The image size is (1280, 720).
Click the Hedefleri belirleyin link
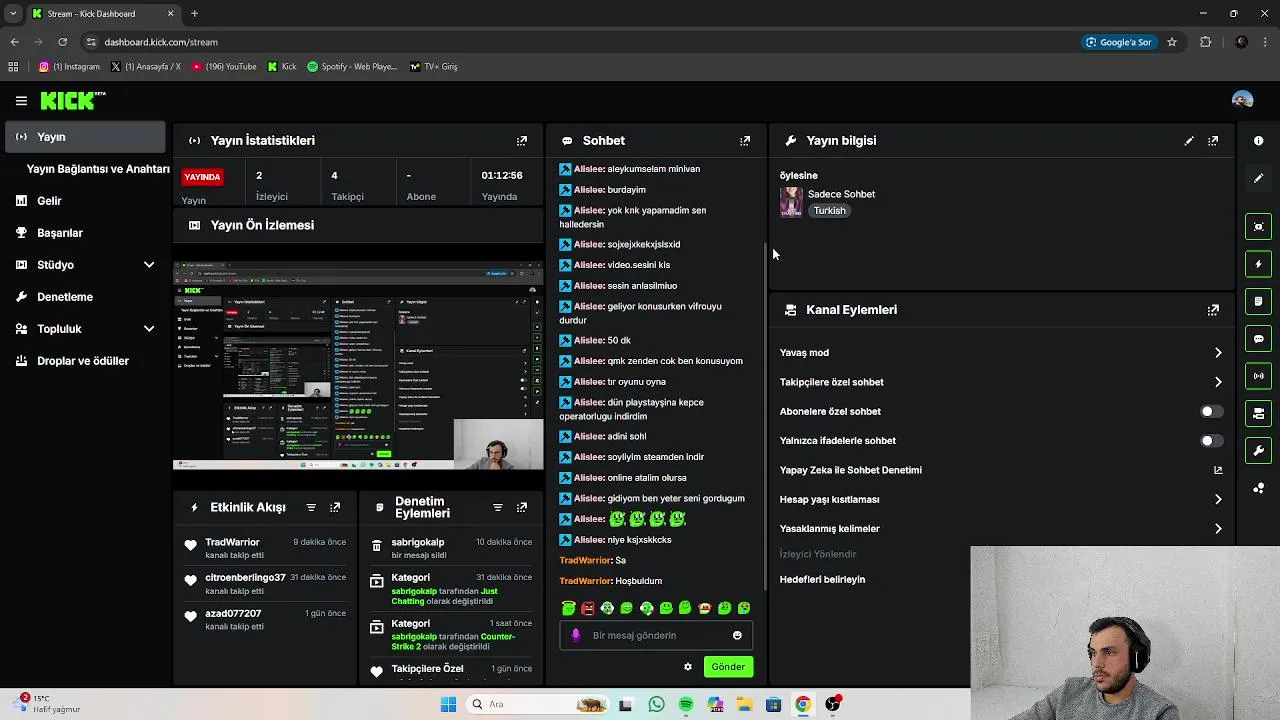tap(822, 580)
